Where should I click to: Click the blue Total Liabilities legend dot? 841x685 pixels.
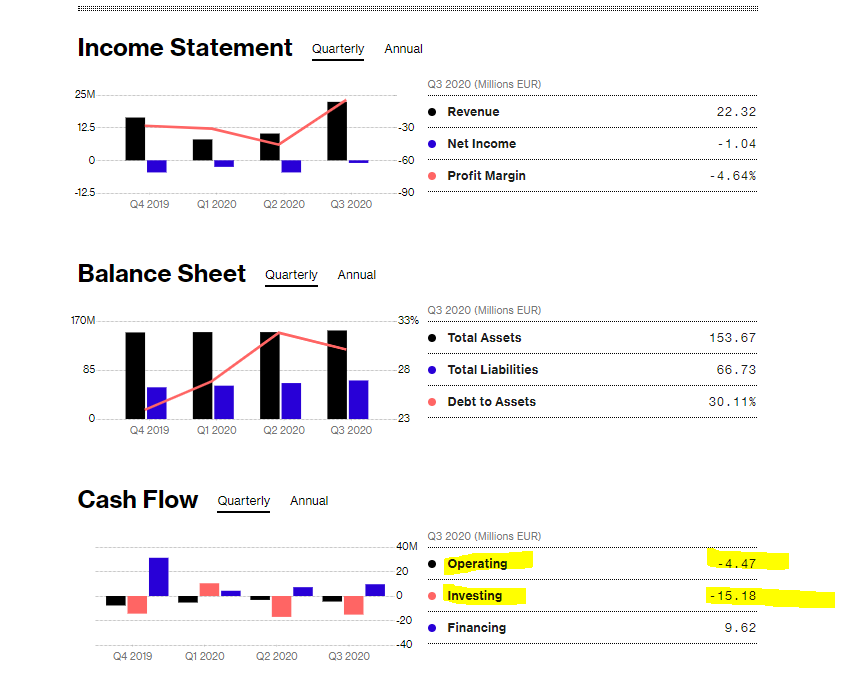point(432,370)
